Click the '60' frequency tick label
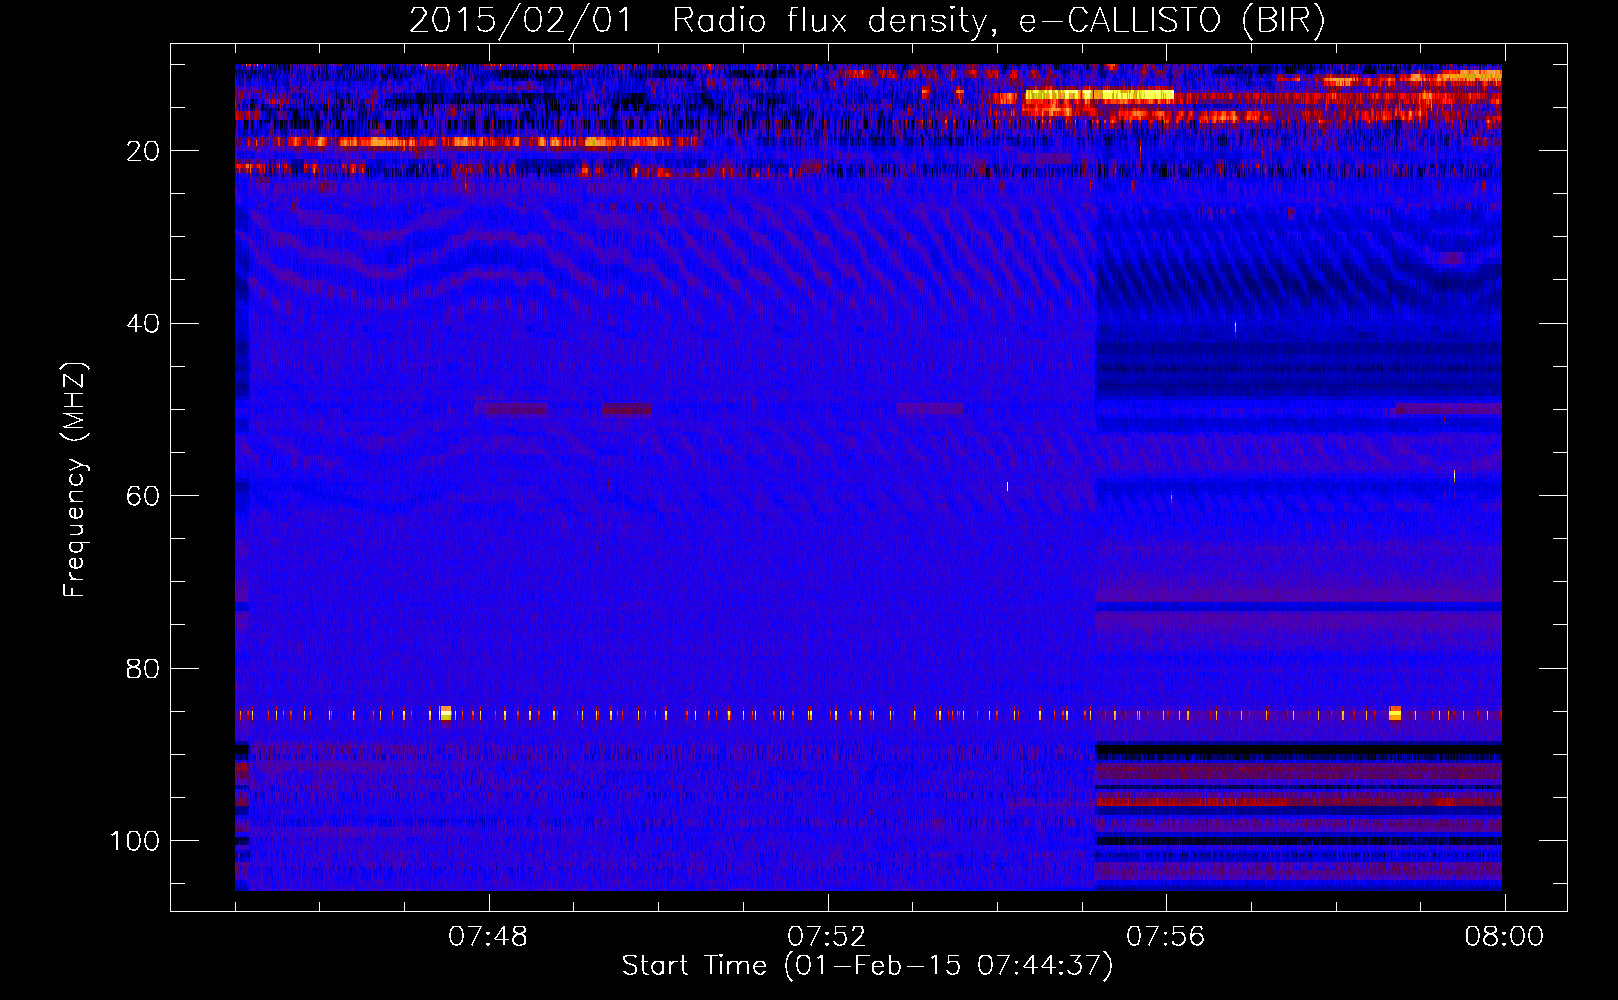 point(144,497)
